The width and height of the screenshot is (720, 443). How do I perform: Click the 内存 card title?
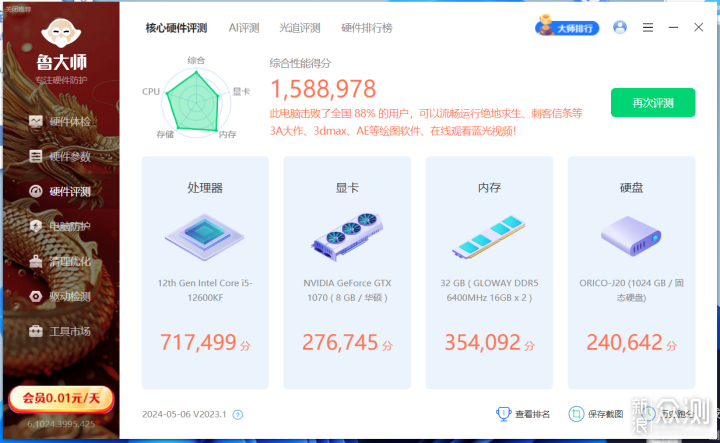coord(489,188)
